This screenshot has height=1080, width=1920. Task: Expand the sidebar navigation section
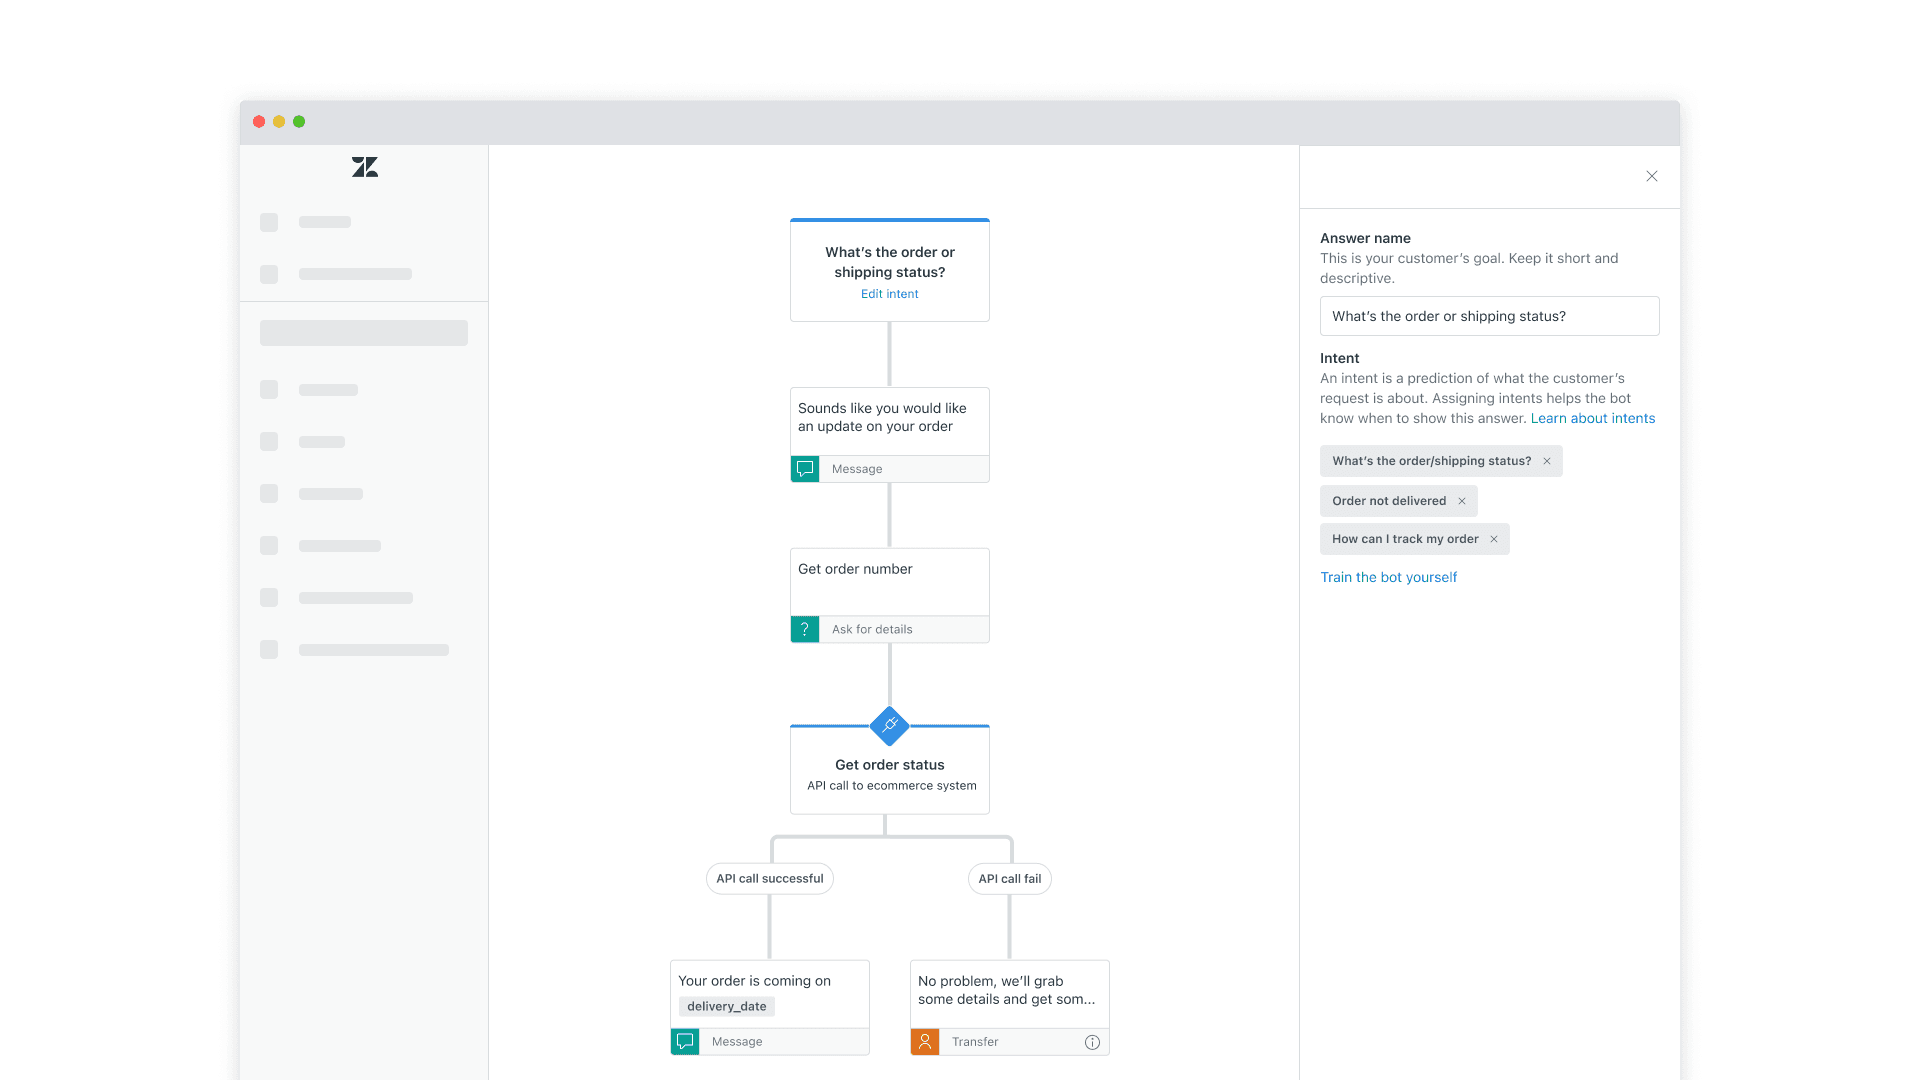363,332
